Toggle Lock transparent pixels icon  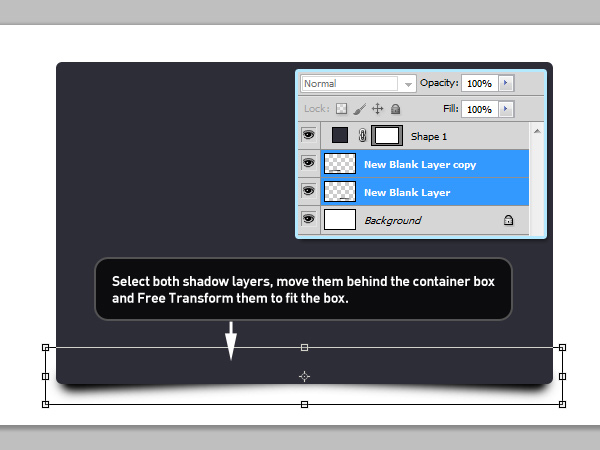click(341, 109)
